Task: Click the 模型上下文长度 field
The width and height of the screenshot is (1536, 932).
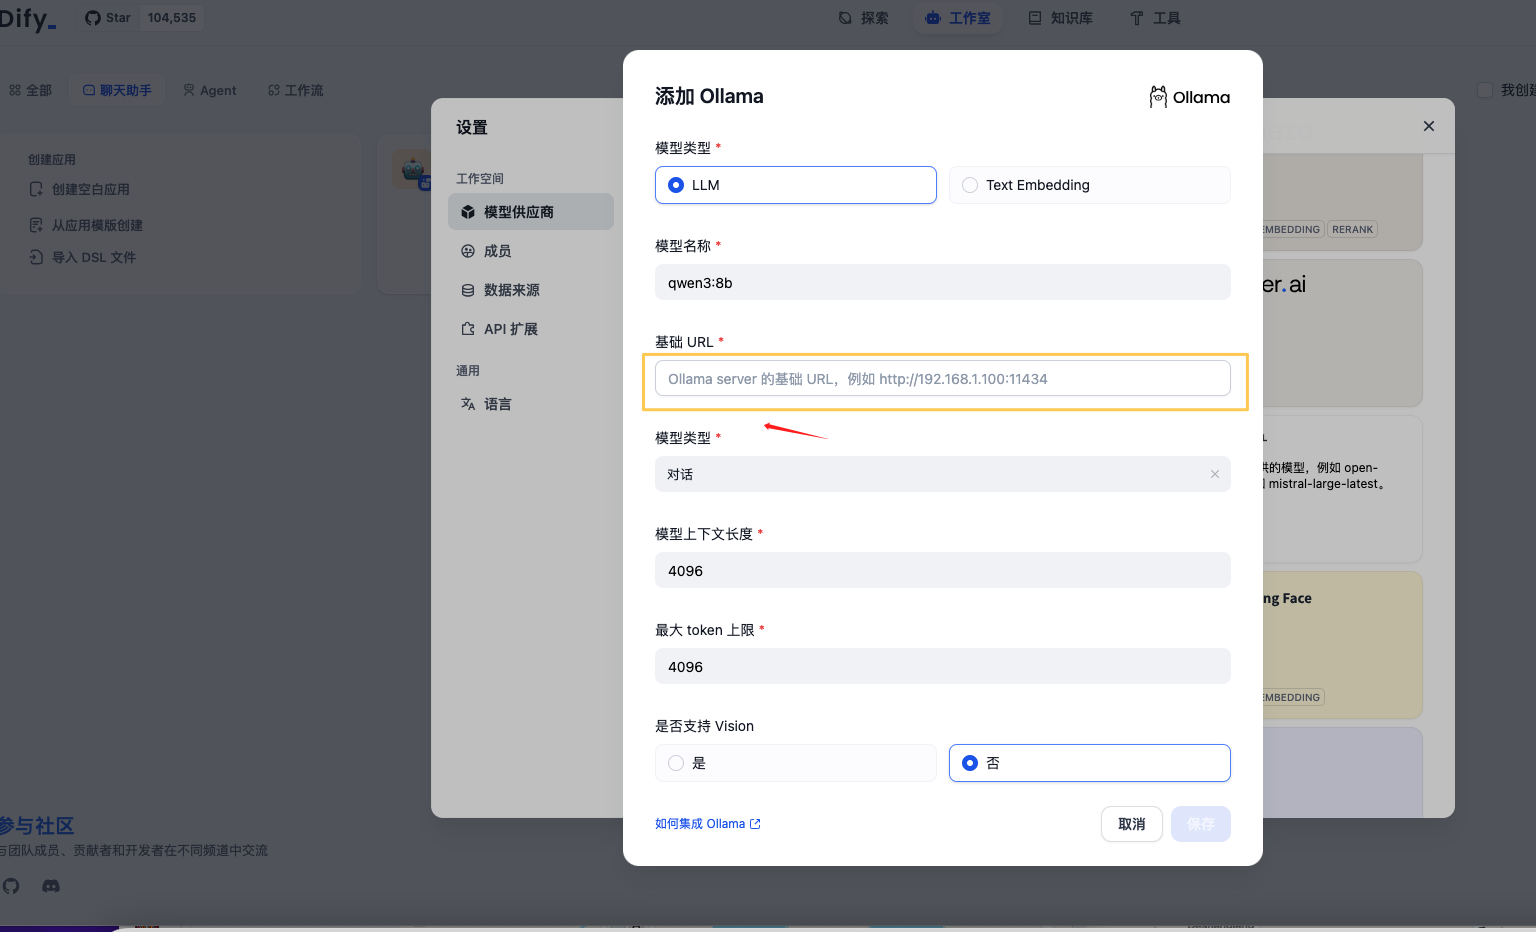Action: 942,570
